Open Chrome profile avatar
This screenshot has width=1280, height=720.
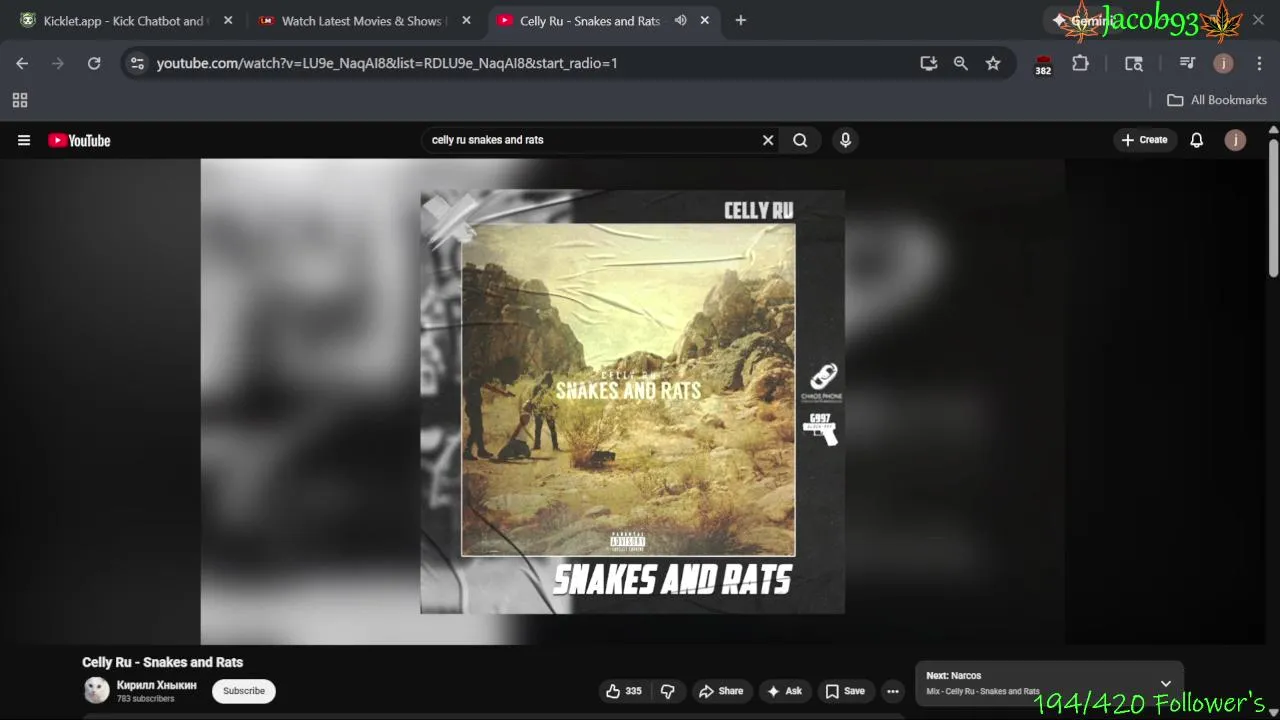[1223, 63]
